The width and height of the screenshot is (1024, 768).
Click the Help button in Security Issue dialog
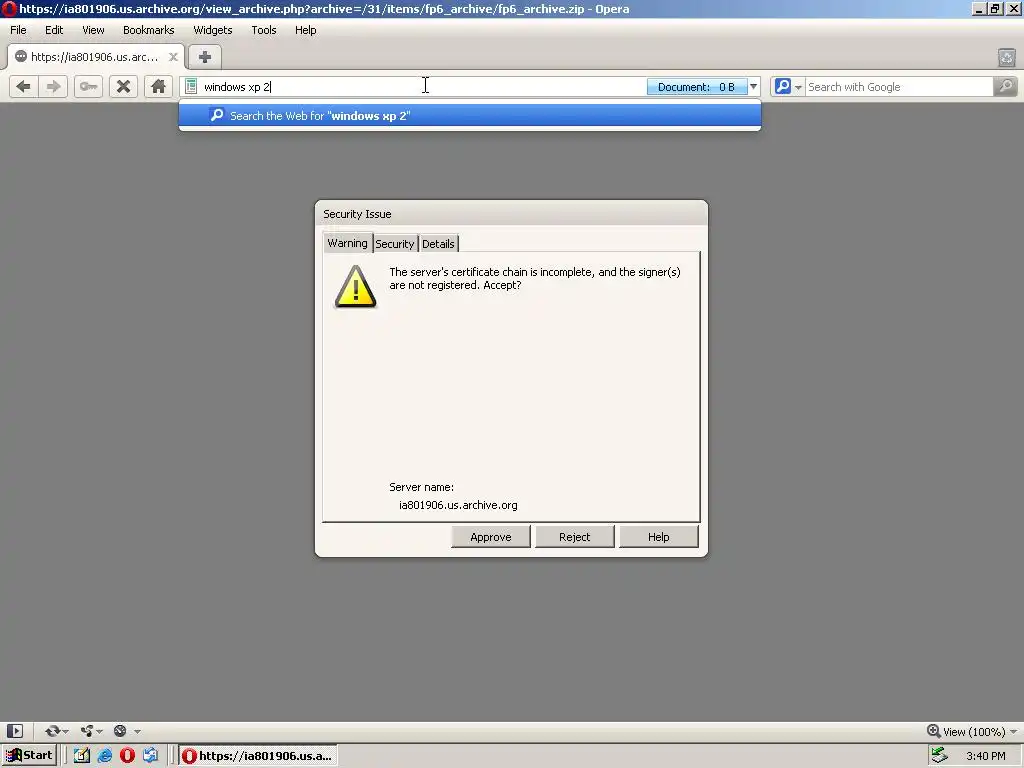pos(658,537)
